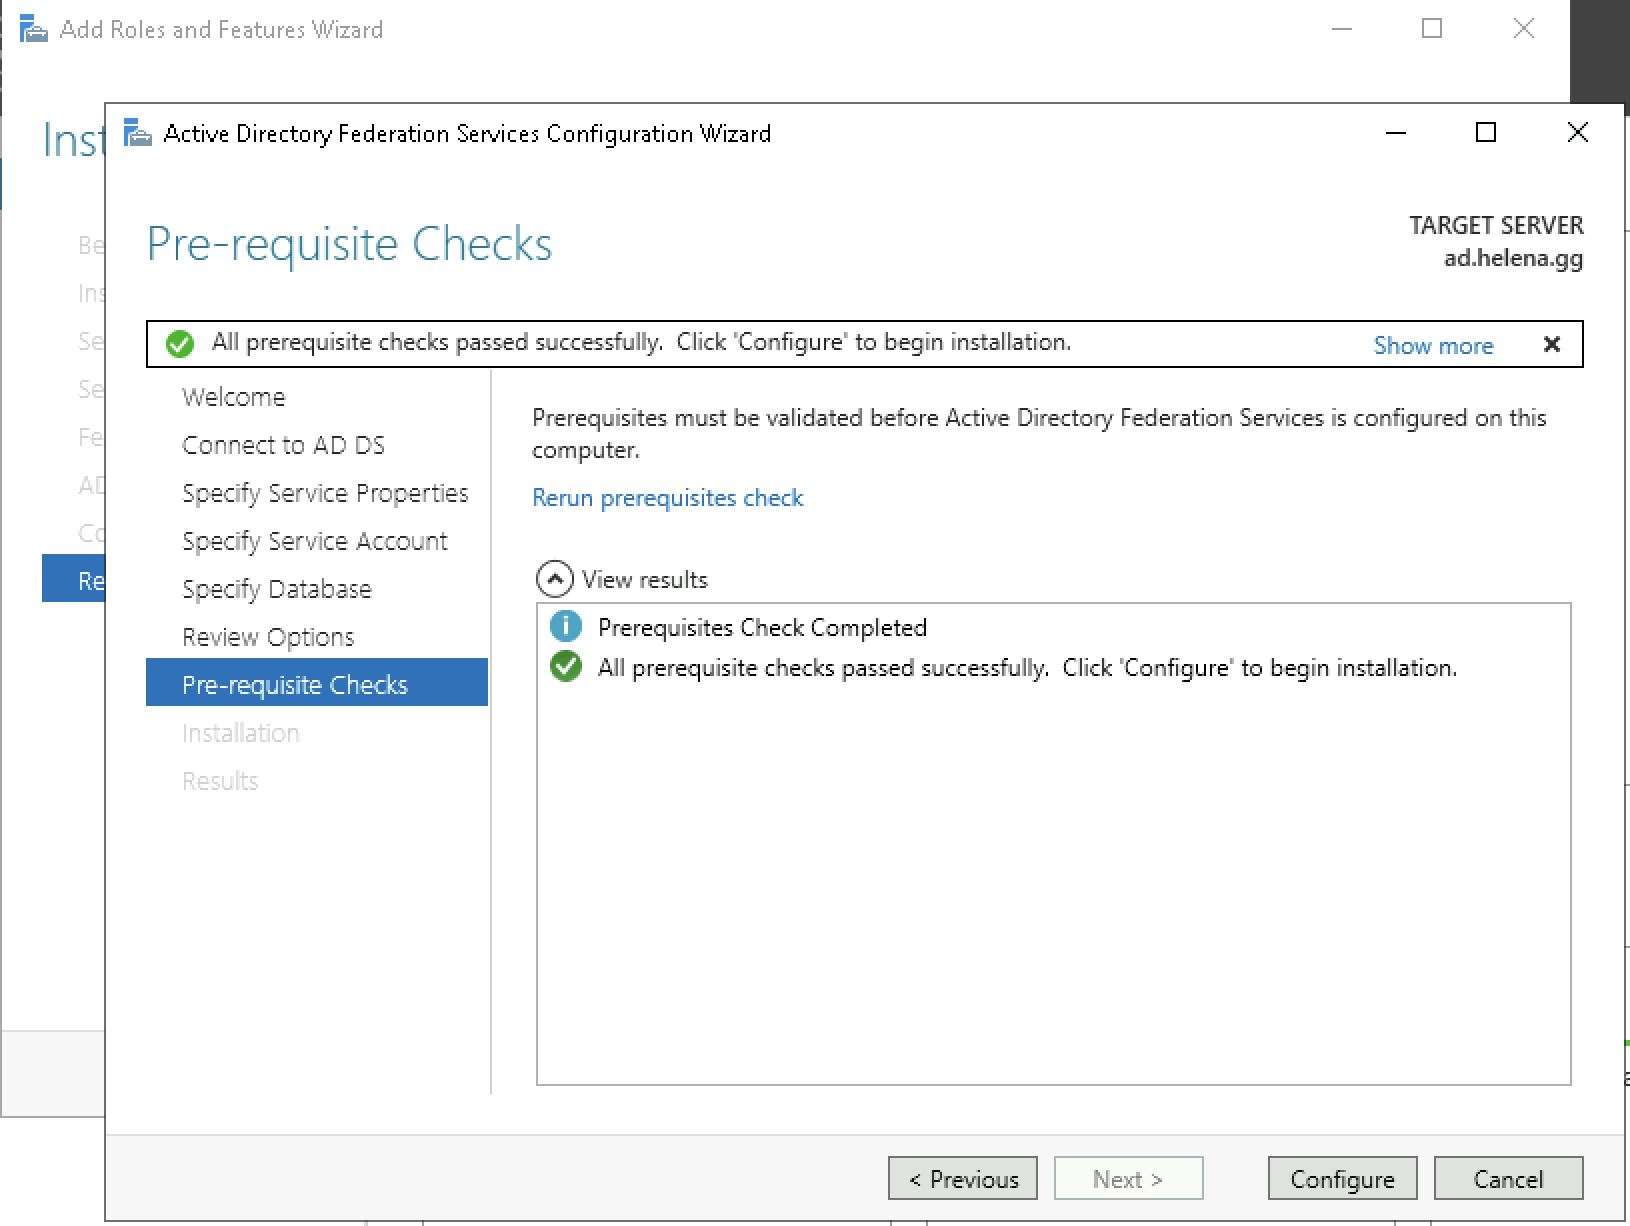Click the AD FS wizard title bar icon
1630x1226 pixels.
(x=137, y=133)
